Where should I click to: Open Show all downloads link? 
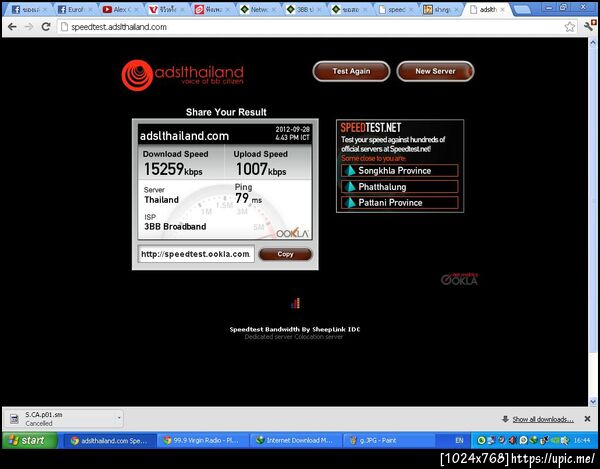click(x=543, y=419)
